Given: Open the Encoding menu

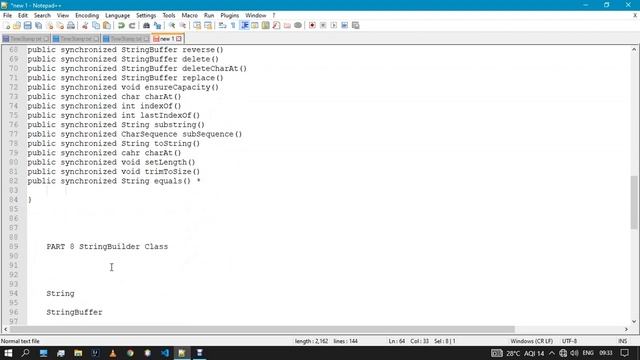Looking at the screenshot, I should tap(87, 16).
